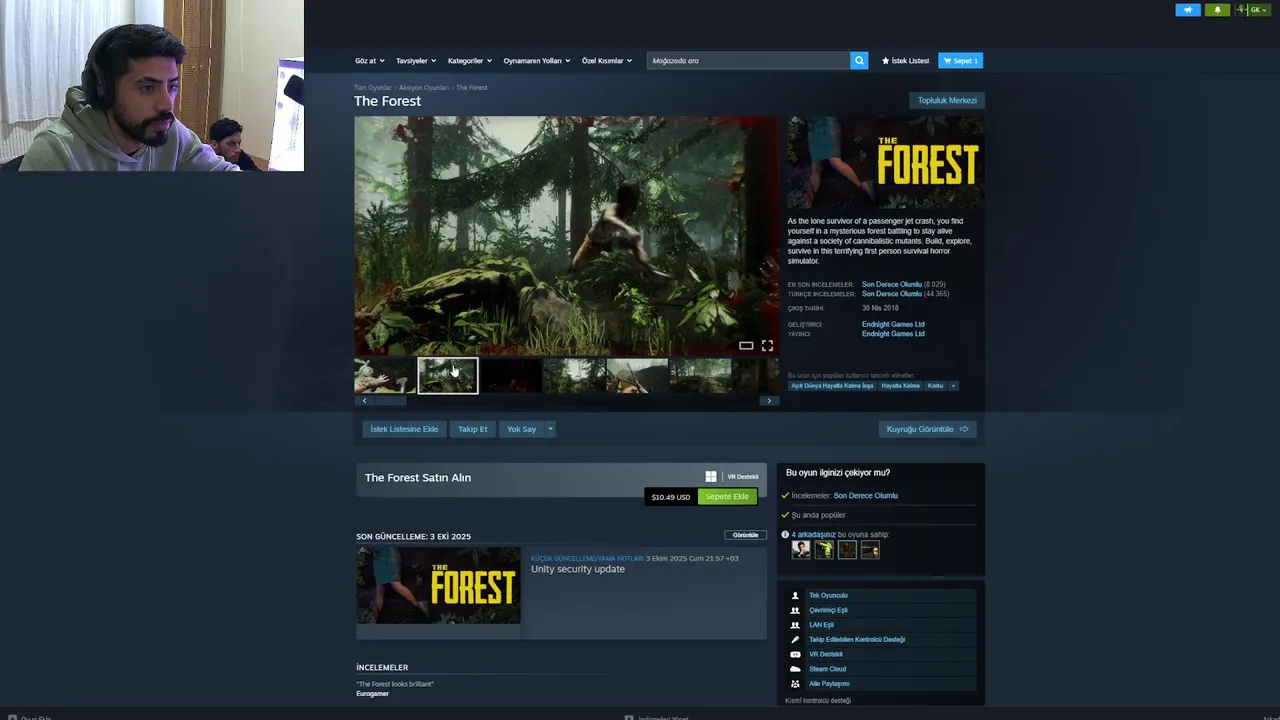Open developer Endnight Games Ltd link
The width and height of the screenshot is (1280, 720).
(893, 324)
